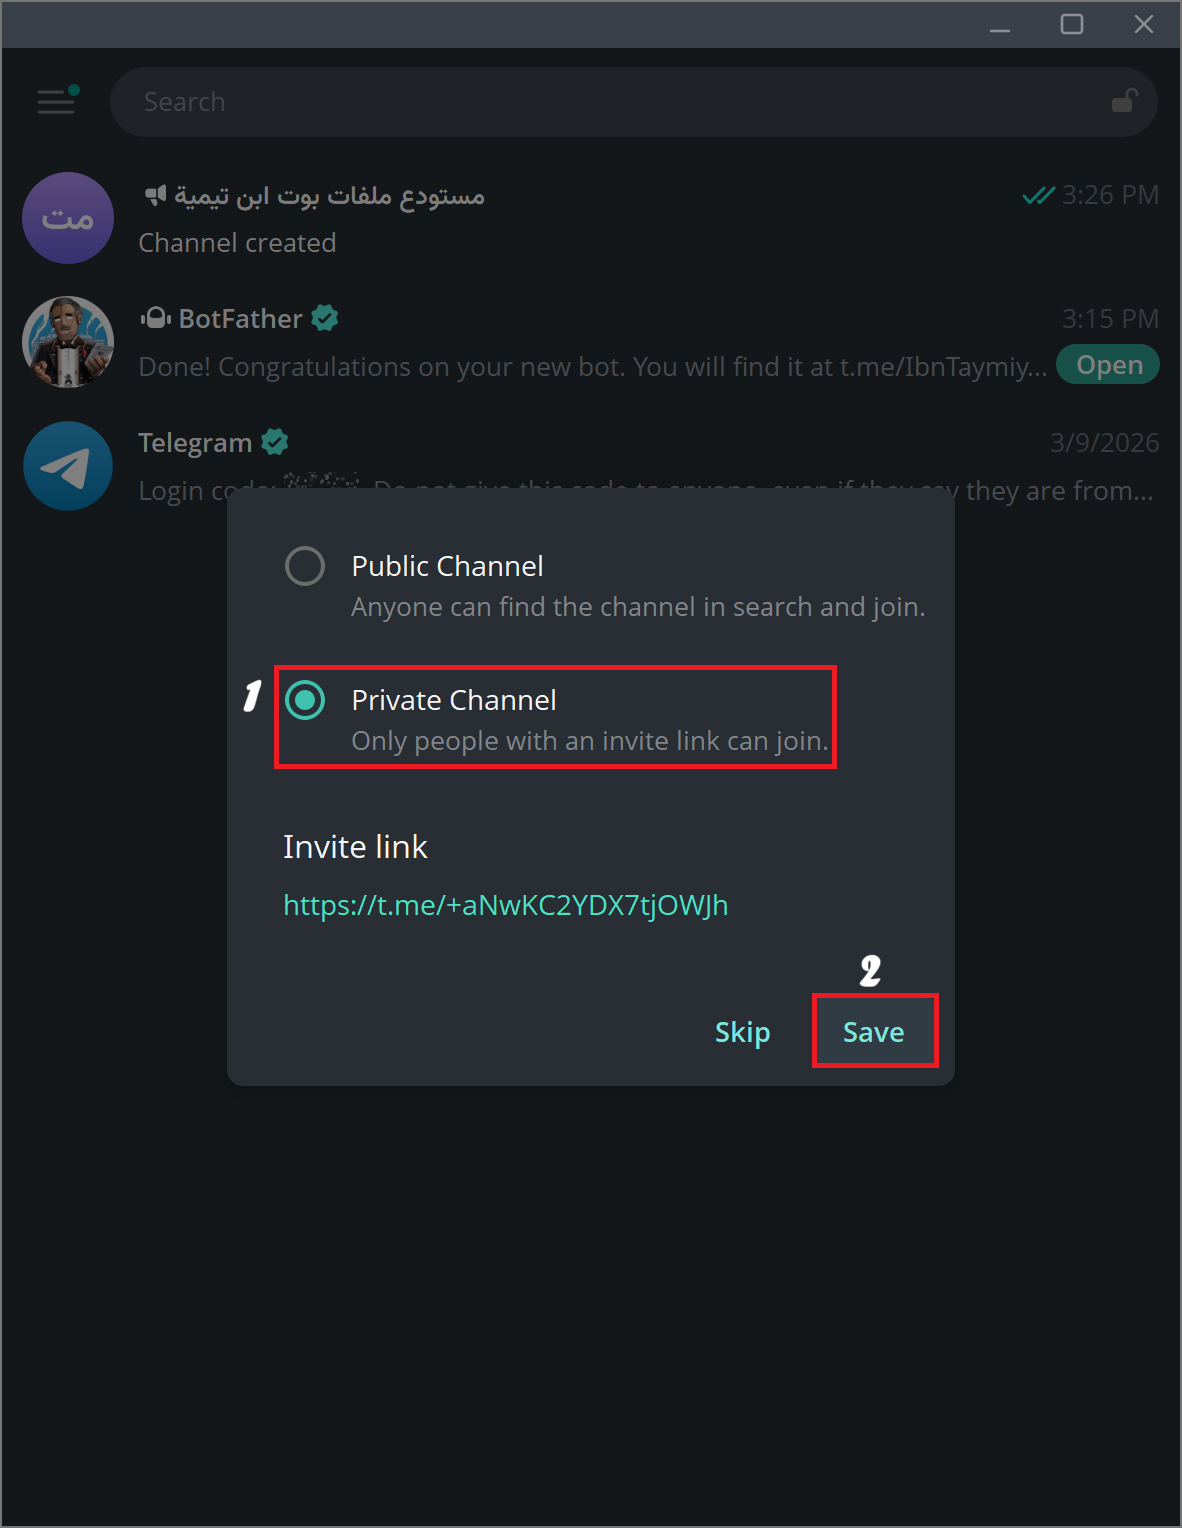Click inside the Search field
This screenshot has width=1182, height=1528.
click(x=500, y=101)
